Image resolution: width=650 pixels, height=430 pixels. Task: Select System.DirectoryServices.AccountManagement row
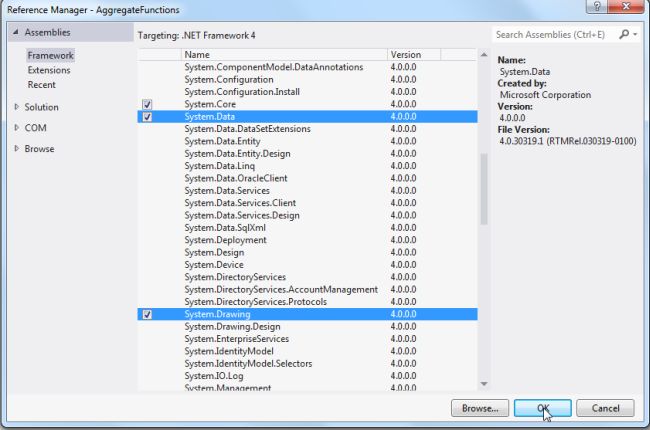(x=307, y=289)
